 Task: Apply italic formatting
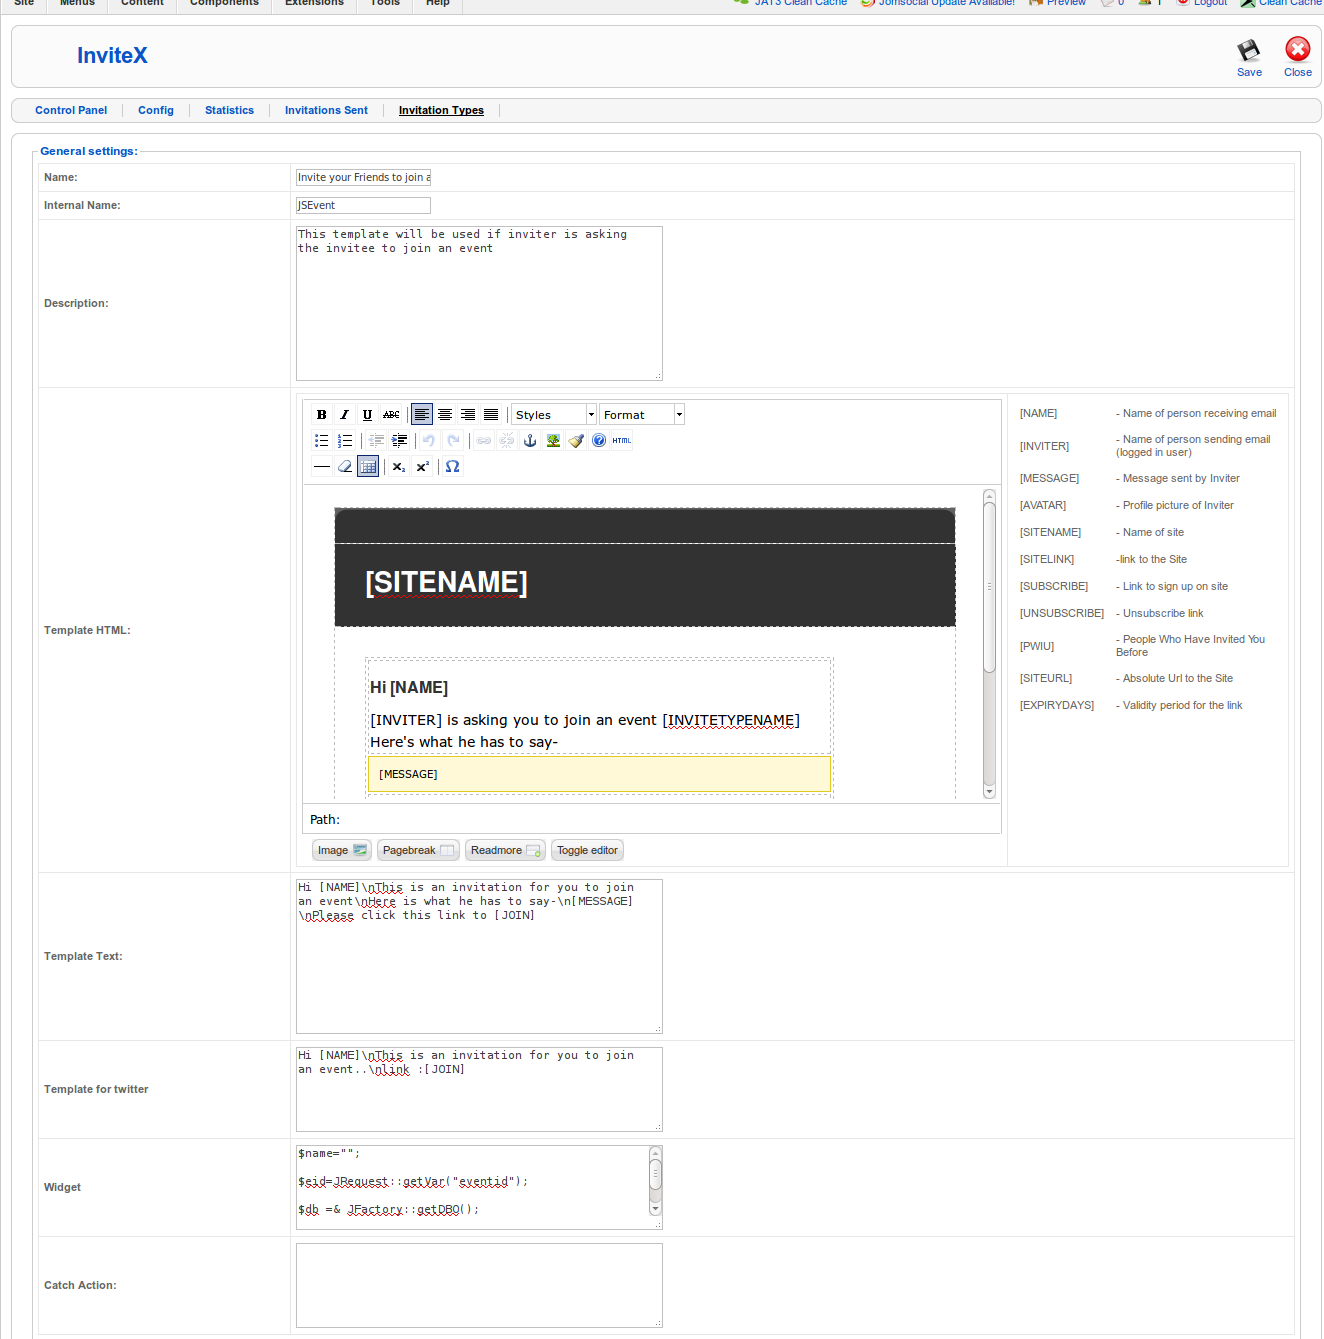click(x=345, y=414)
